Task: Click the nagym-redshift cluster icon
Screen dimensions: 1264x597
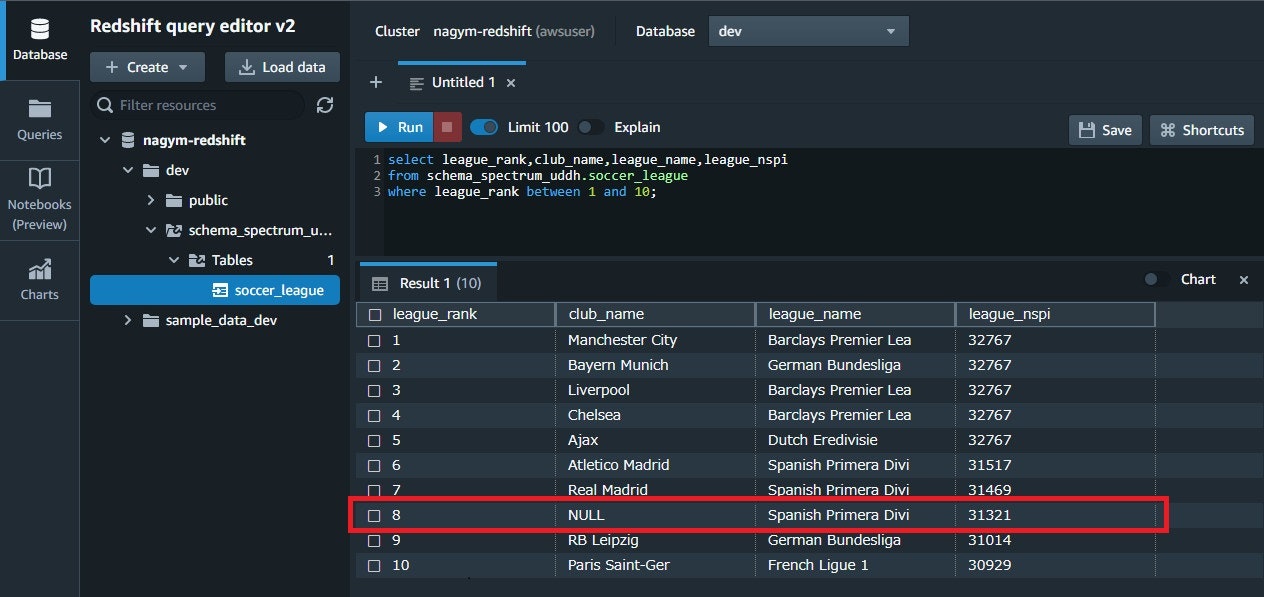Action: tap(128, 140)
